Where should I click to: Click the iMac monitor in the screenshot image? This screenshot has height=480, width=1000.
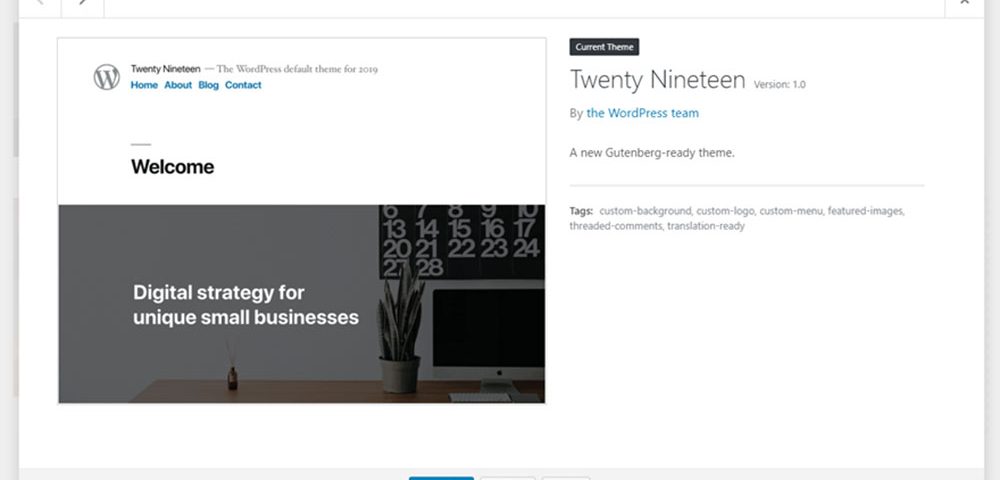point(488,338)
